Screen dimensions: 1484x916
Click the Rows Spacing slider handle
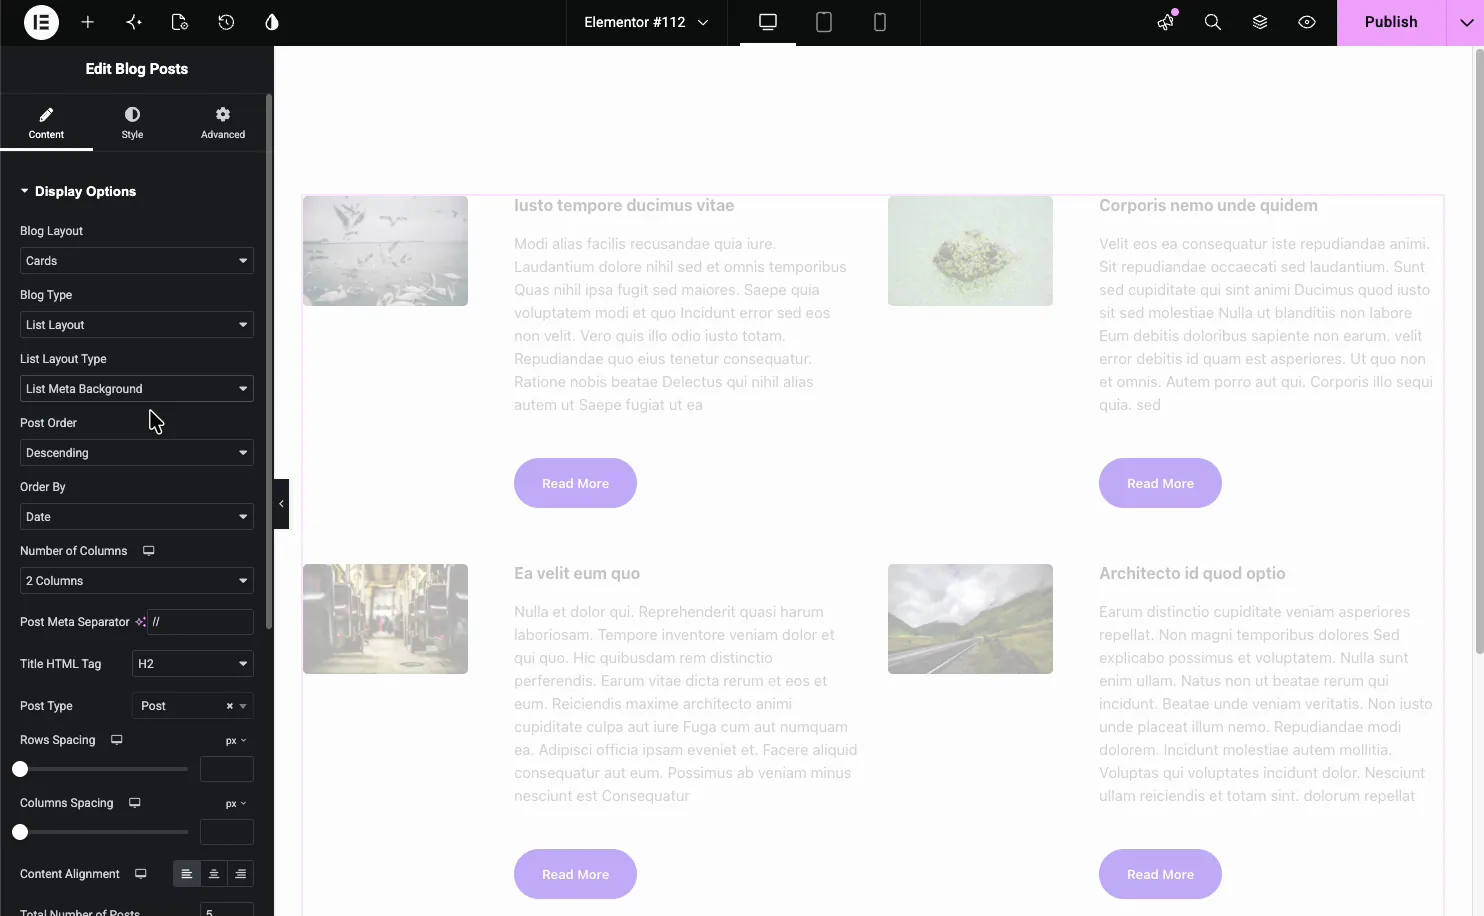tap(20, 769)
